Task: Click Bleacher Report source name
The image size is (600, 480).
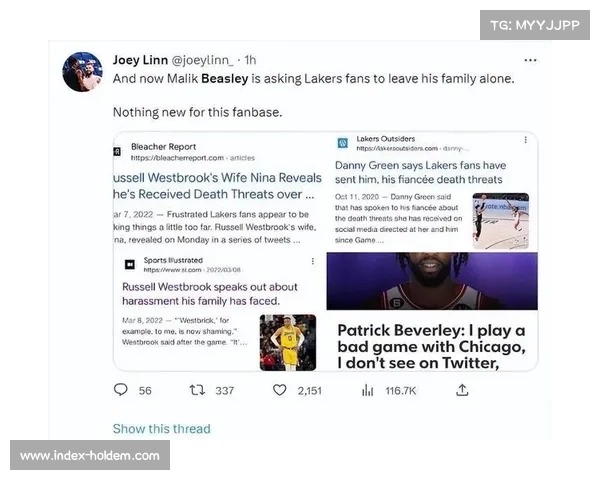Action: coord(163,147)
